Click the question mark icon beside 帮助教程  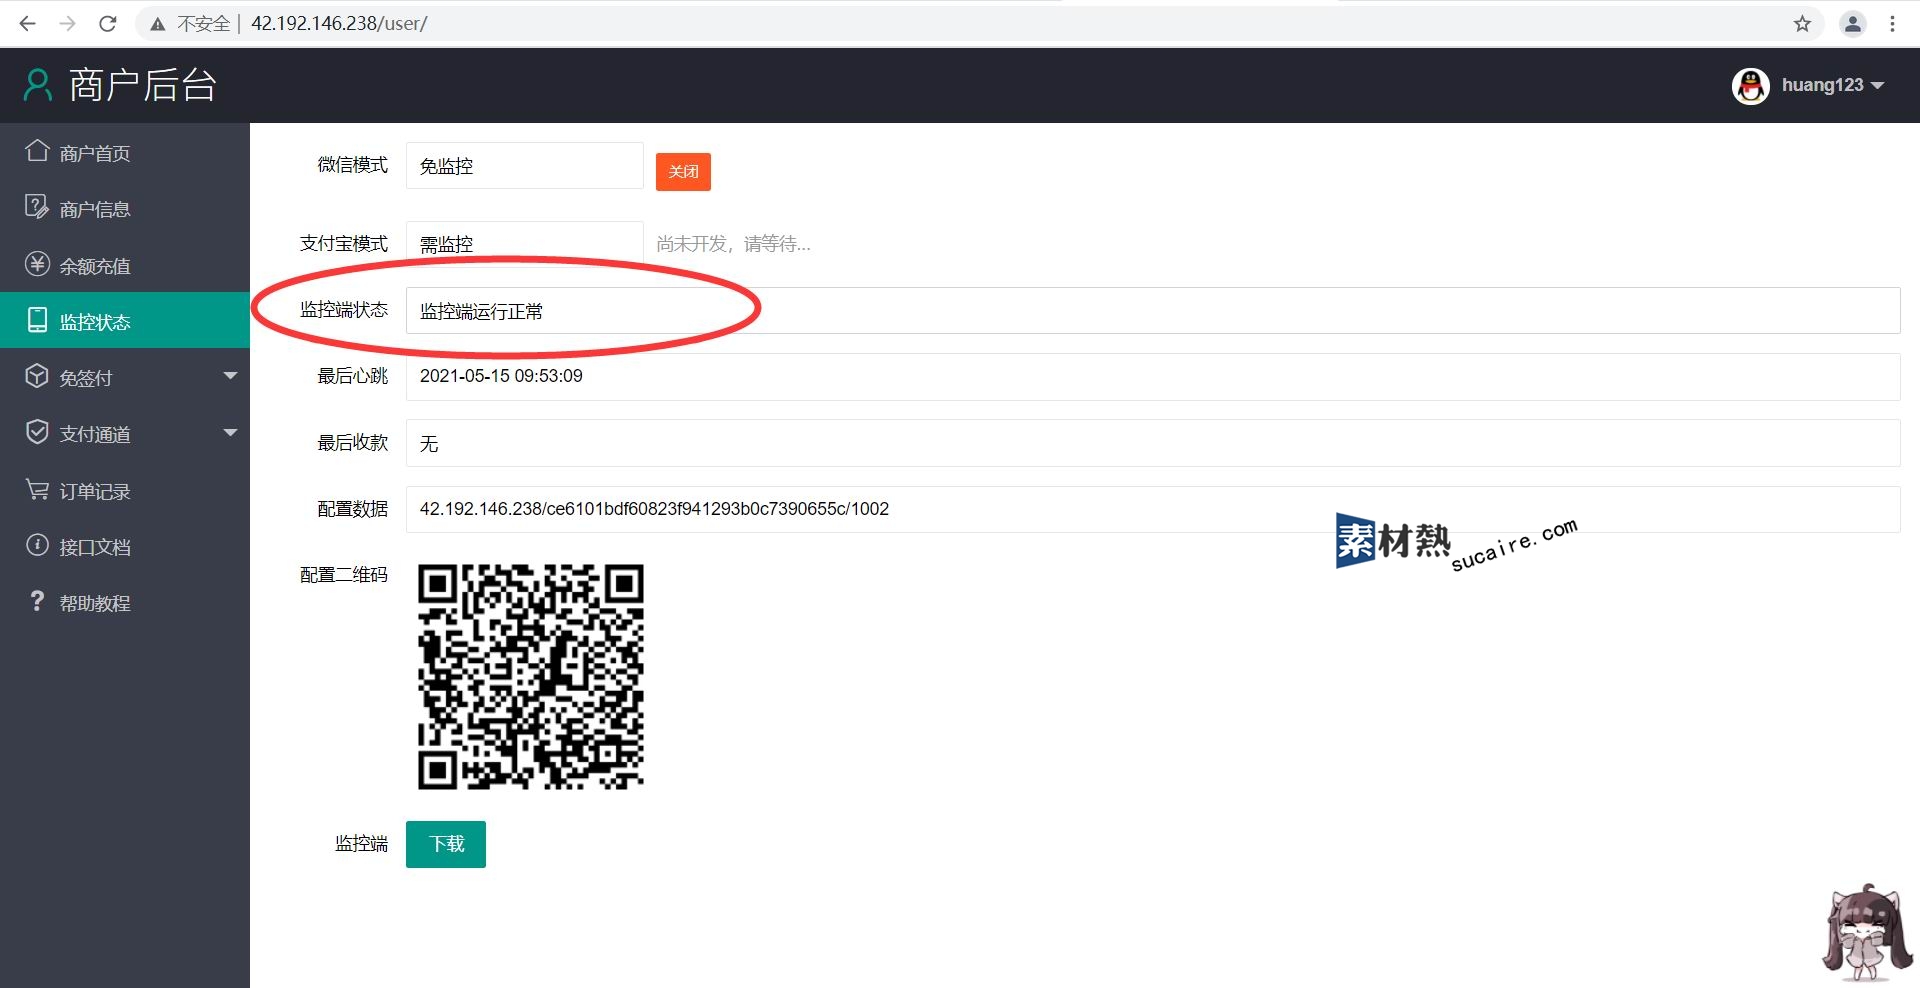(x=37, y=601)
